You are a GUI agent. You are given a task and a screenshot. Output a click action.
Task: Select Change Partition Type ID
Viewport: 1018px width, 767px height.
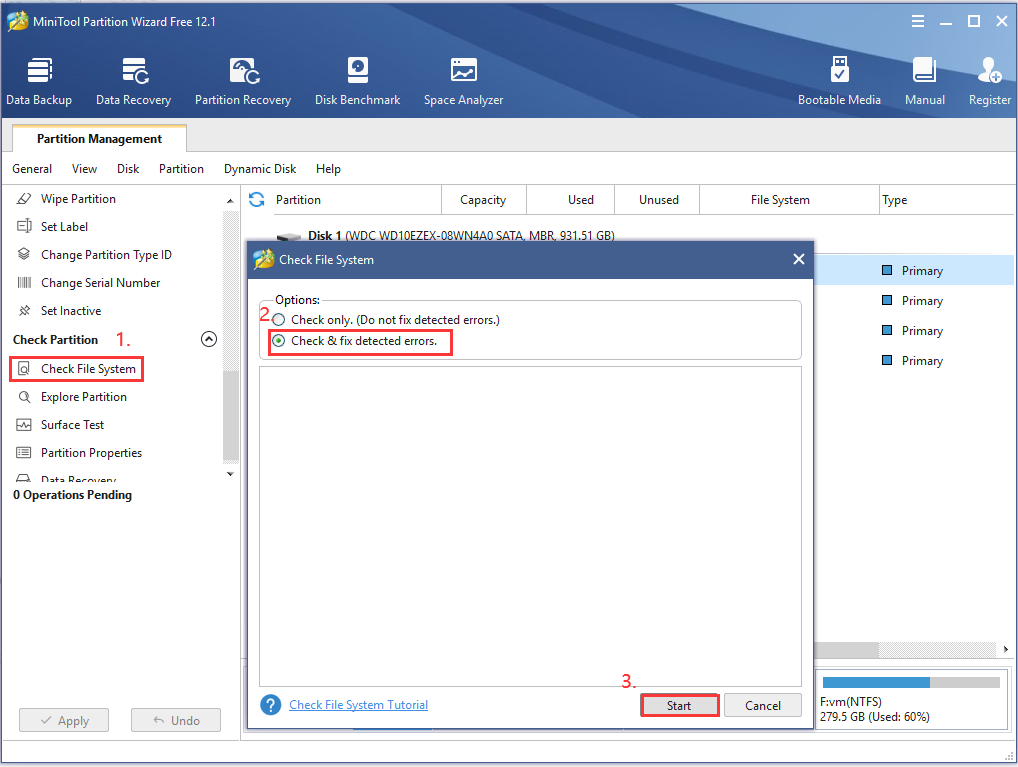coord(106,255)
